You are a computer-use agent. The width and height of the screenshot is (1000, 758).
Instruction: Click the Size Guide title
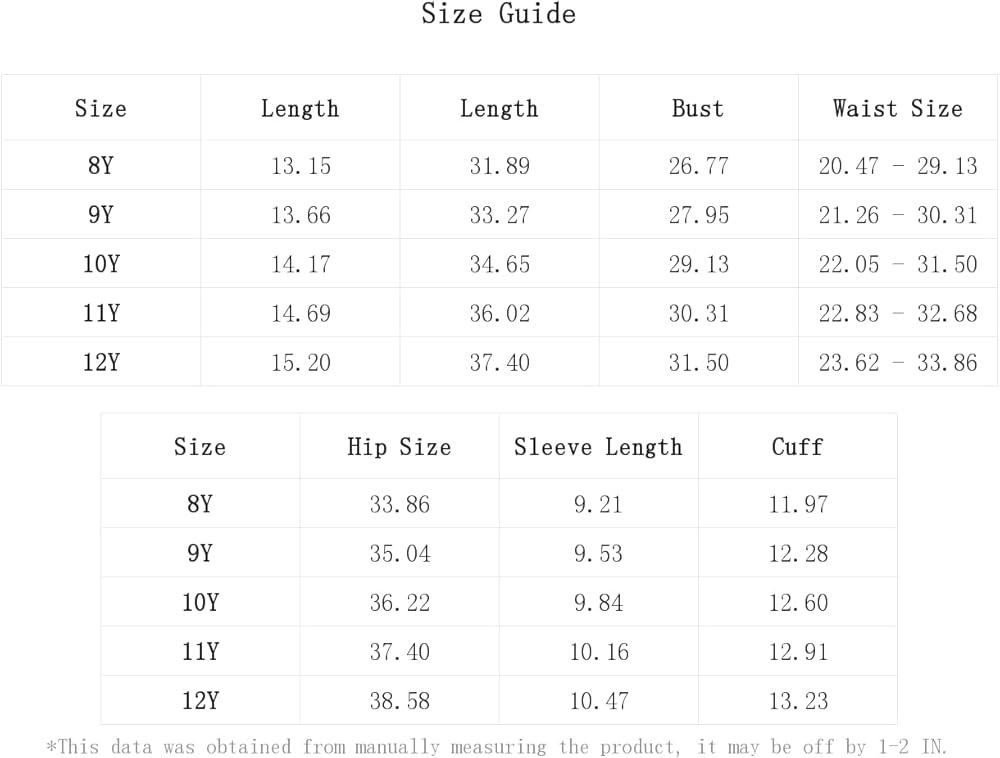[x=498, y=15]
